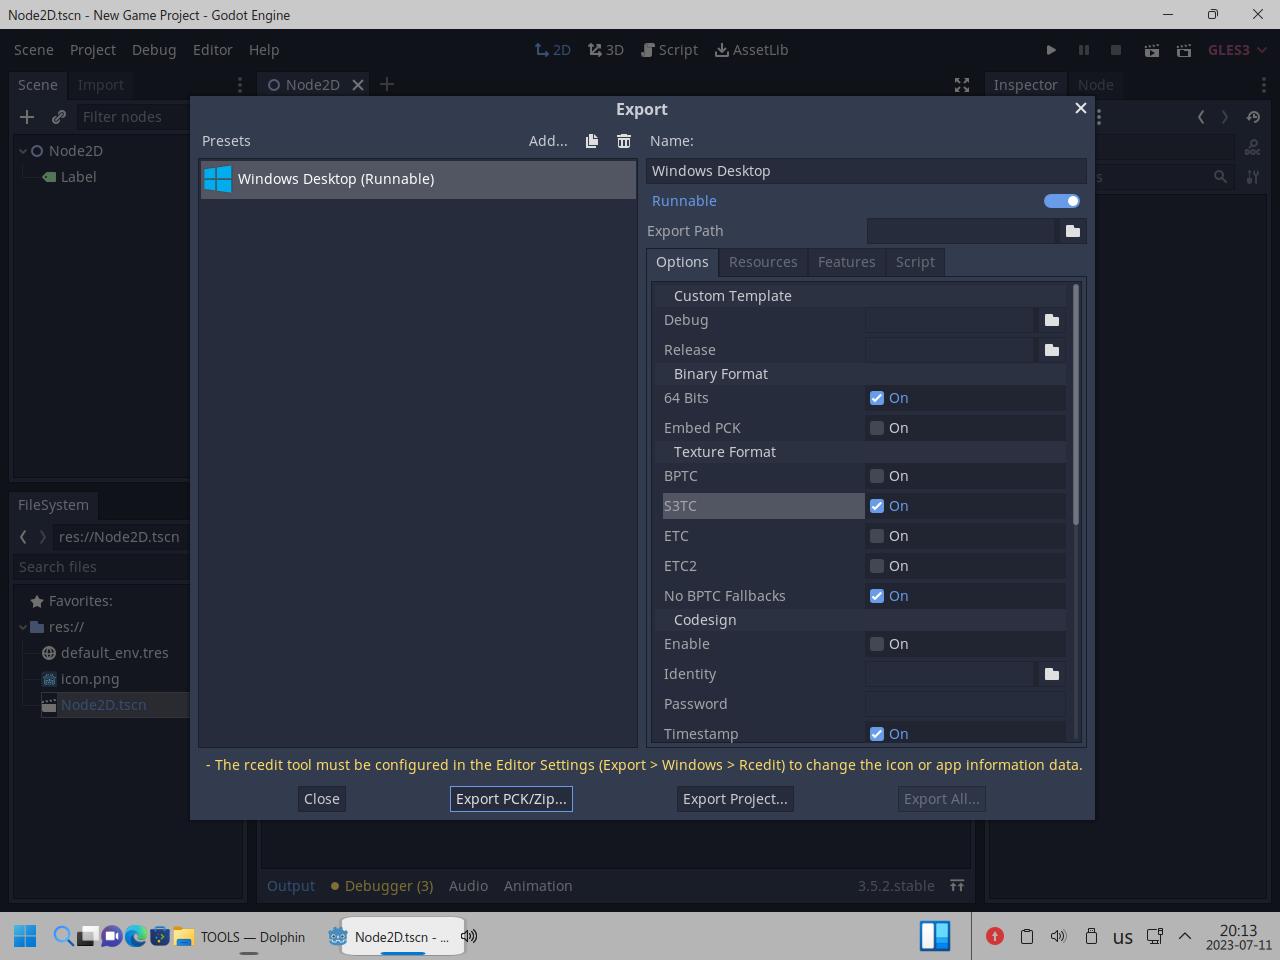Open system tray volume control
This screenshot has width=1280, height=960.
click(1058, 936)
